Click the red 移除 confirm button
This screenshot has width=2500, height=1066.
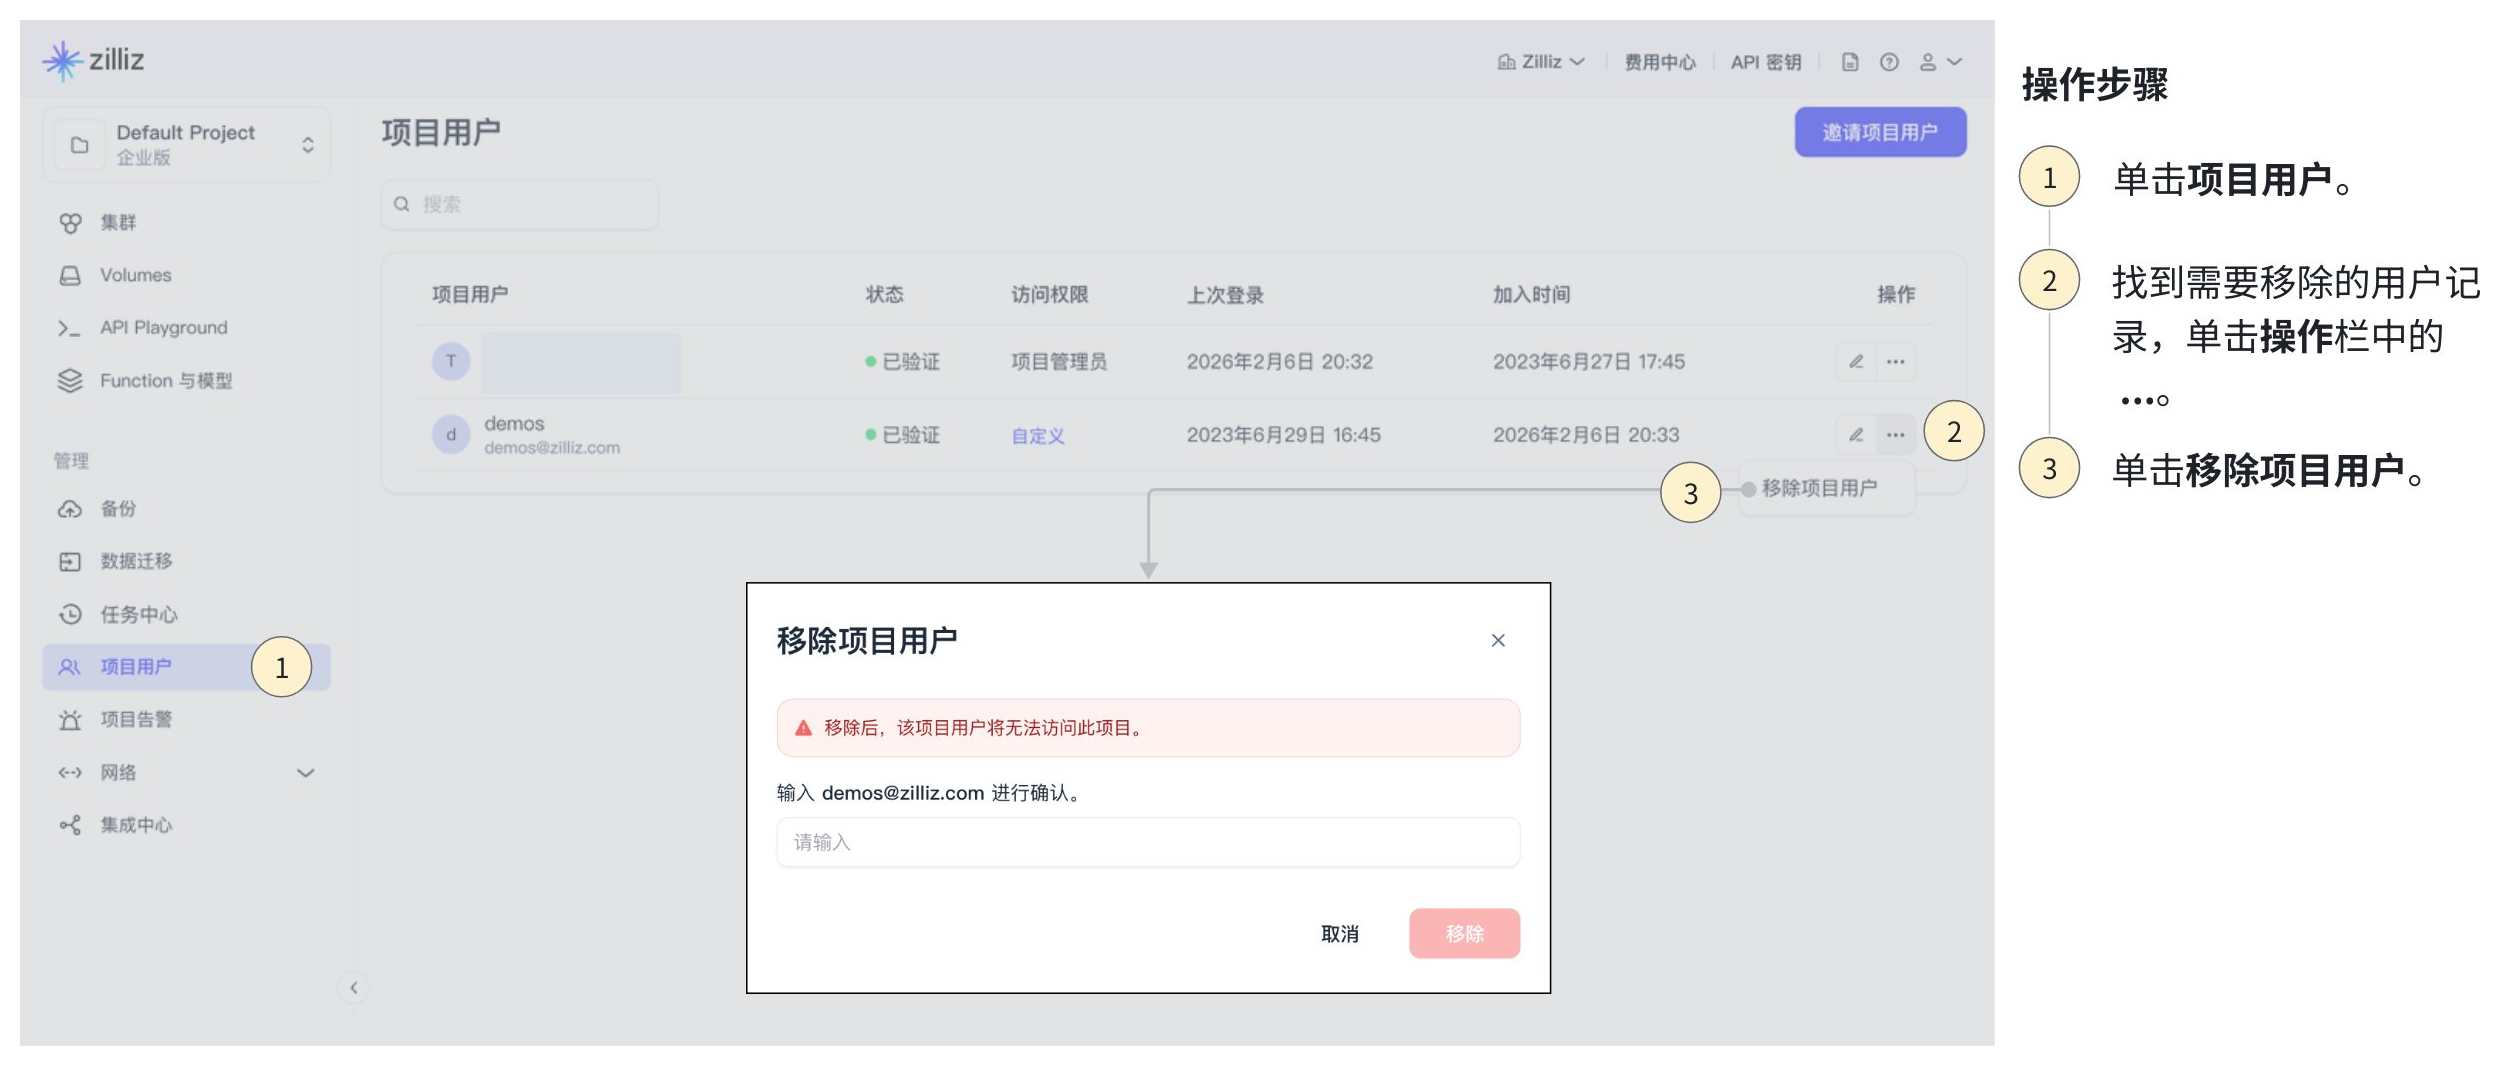pos(1464,933)
